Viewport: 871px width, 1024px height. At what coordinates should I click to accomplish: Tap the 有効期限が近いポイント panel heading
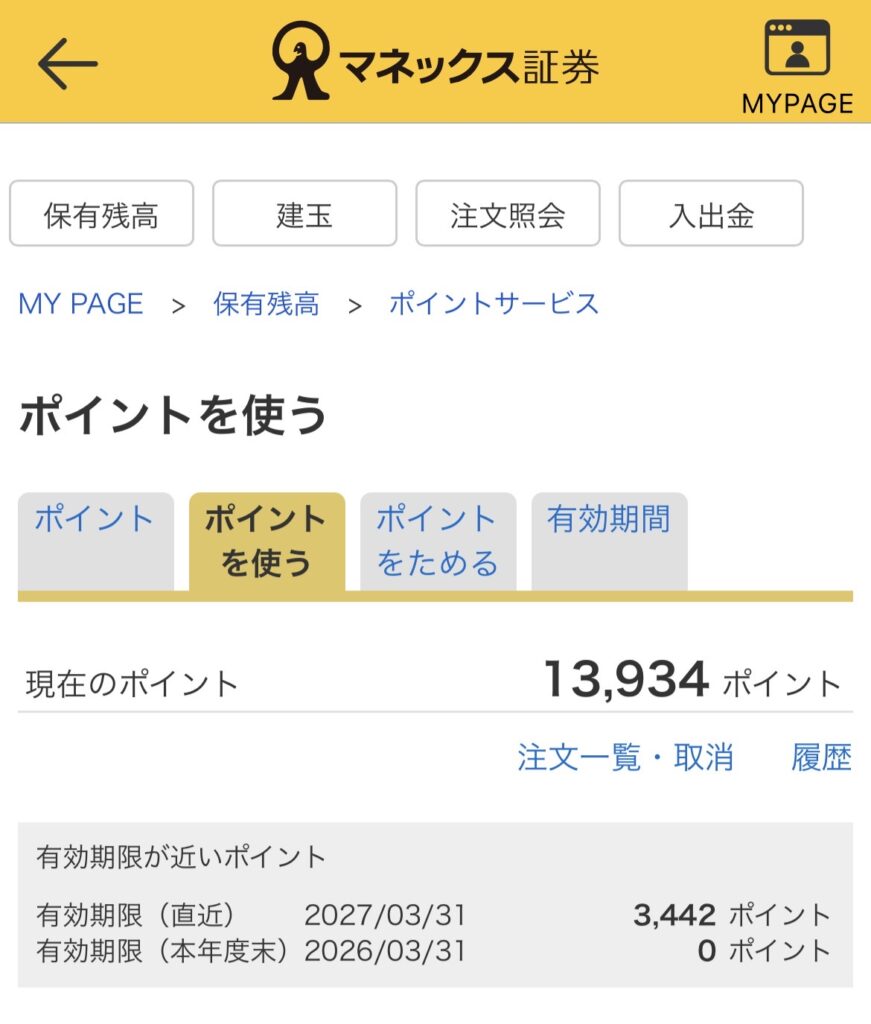click(x=181, y=857)
